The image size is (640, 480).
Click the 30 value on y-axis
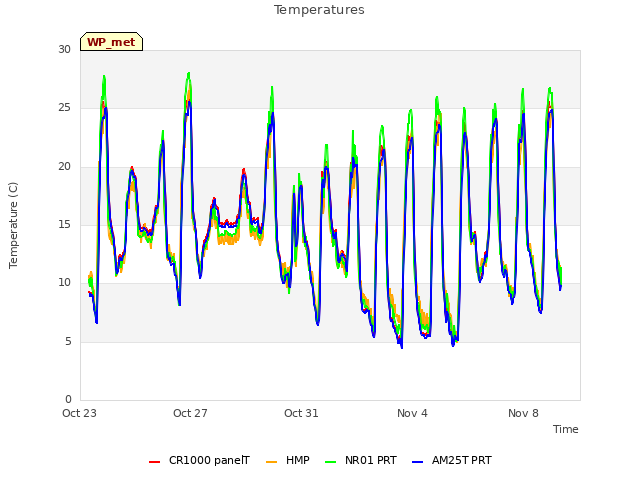[x=64, y=50]
